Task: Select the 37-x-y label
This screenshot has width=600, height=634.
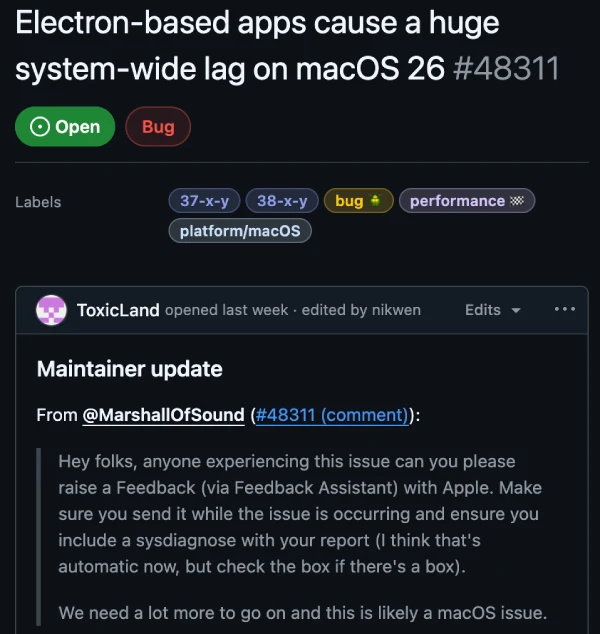Action: click(205, 201)
